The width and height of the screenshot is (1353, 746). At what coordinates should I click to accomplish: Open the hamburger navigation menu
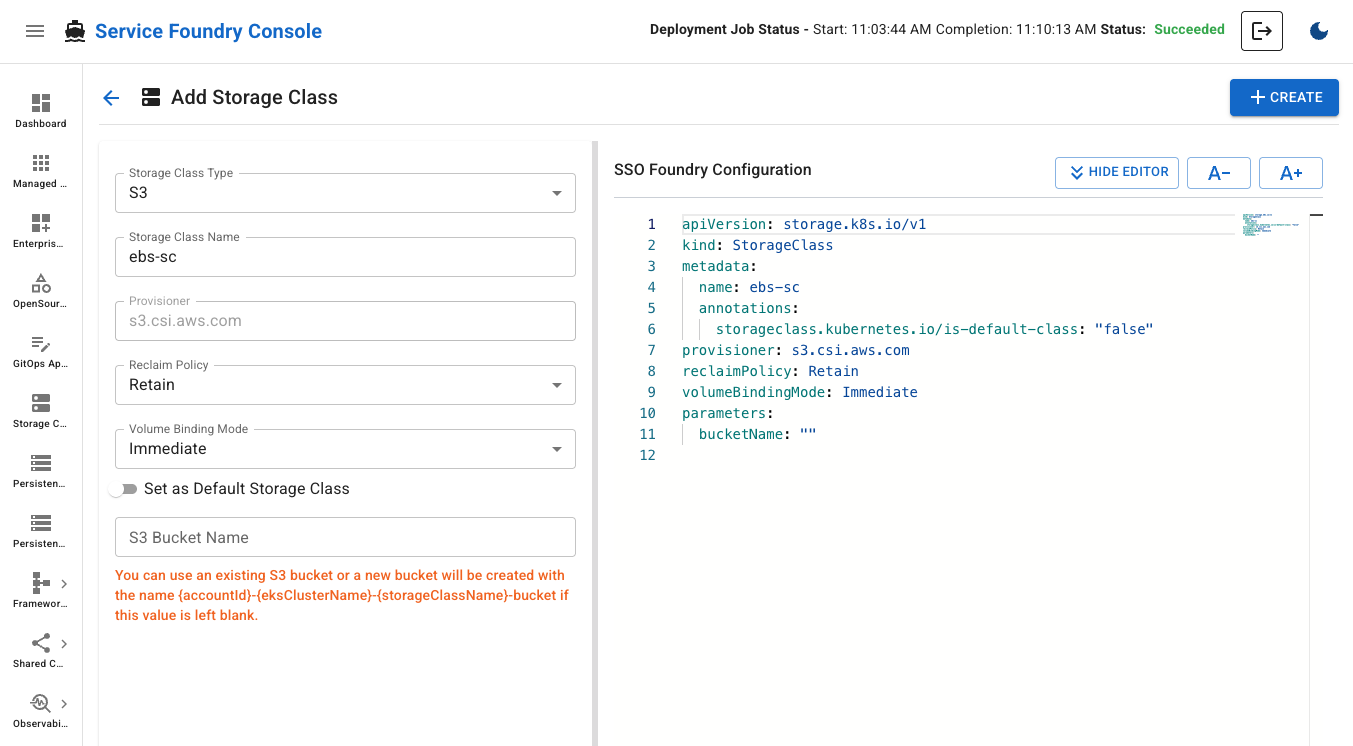[35, 31]
